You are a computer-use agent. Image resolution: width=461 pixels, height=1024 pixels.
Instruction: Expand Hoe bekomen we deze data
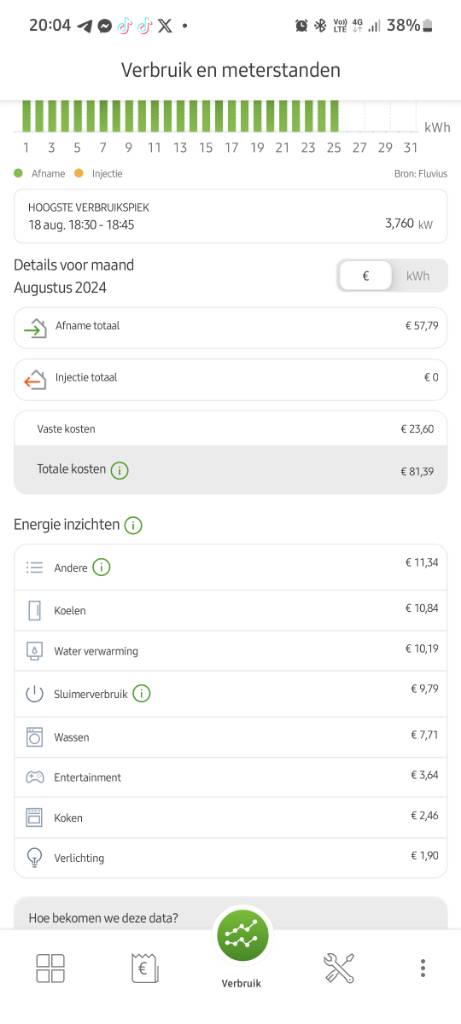[x=230, y=915]
